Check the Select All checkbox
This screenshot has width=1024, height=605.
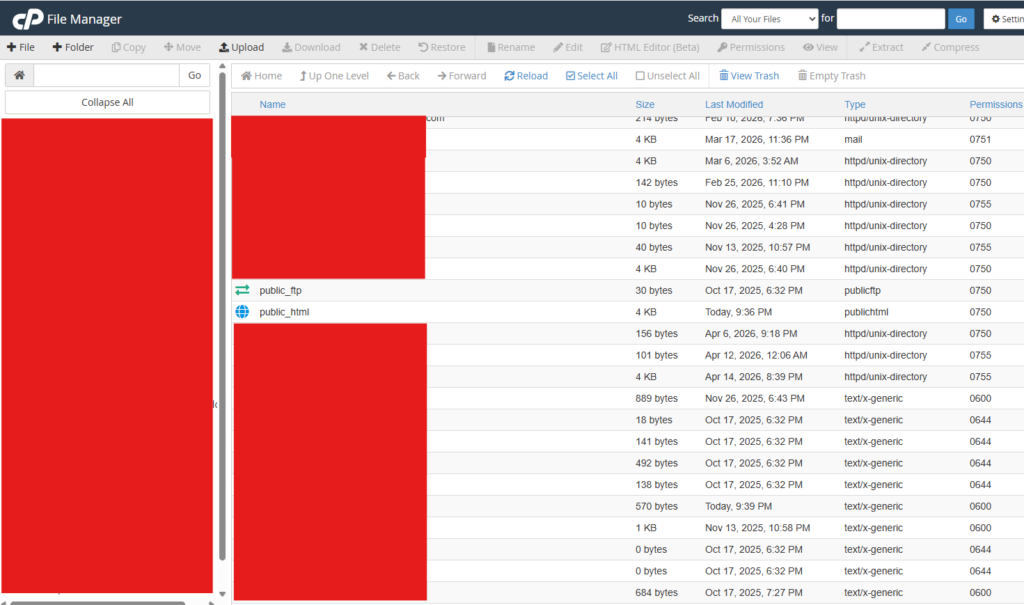(x=570, y=76)
